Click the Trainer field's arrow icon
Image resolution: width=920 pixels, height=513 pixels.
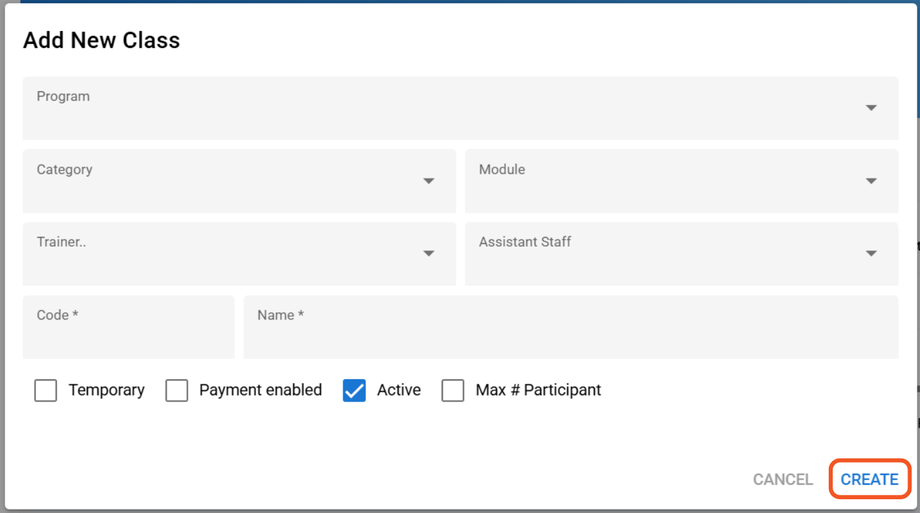[429, 254]
